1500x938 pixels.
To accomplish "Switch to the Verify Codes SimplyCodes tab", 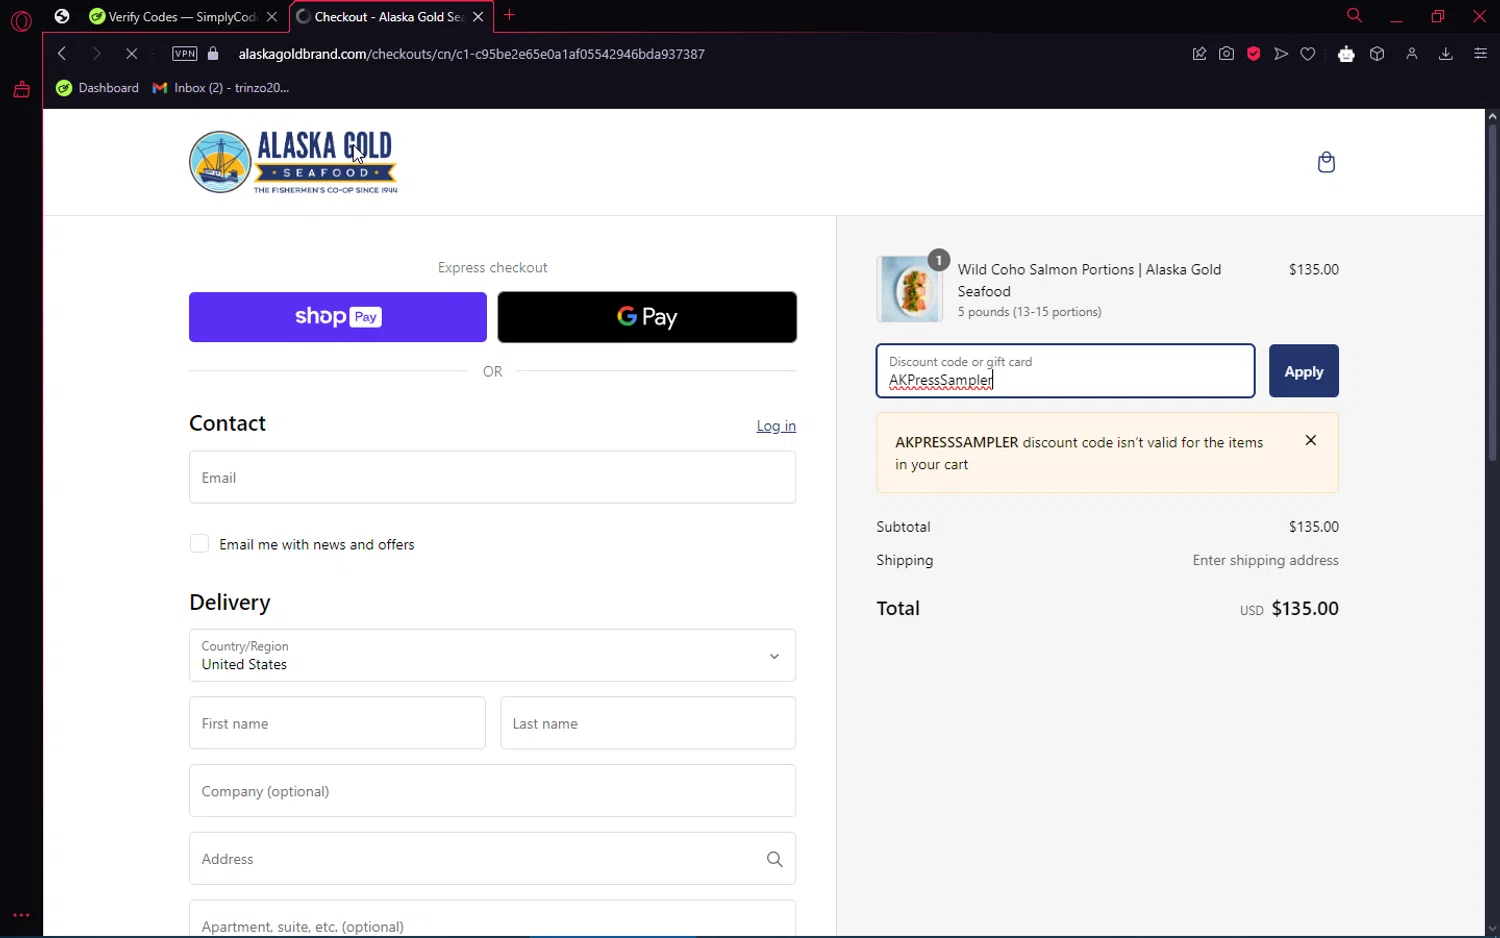I will coord(182,17).
